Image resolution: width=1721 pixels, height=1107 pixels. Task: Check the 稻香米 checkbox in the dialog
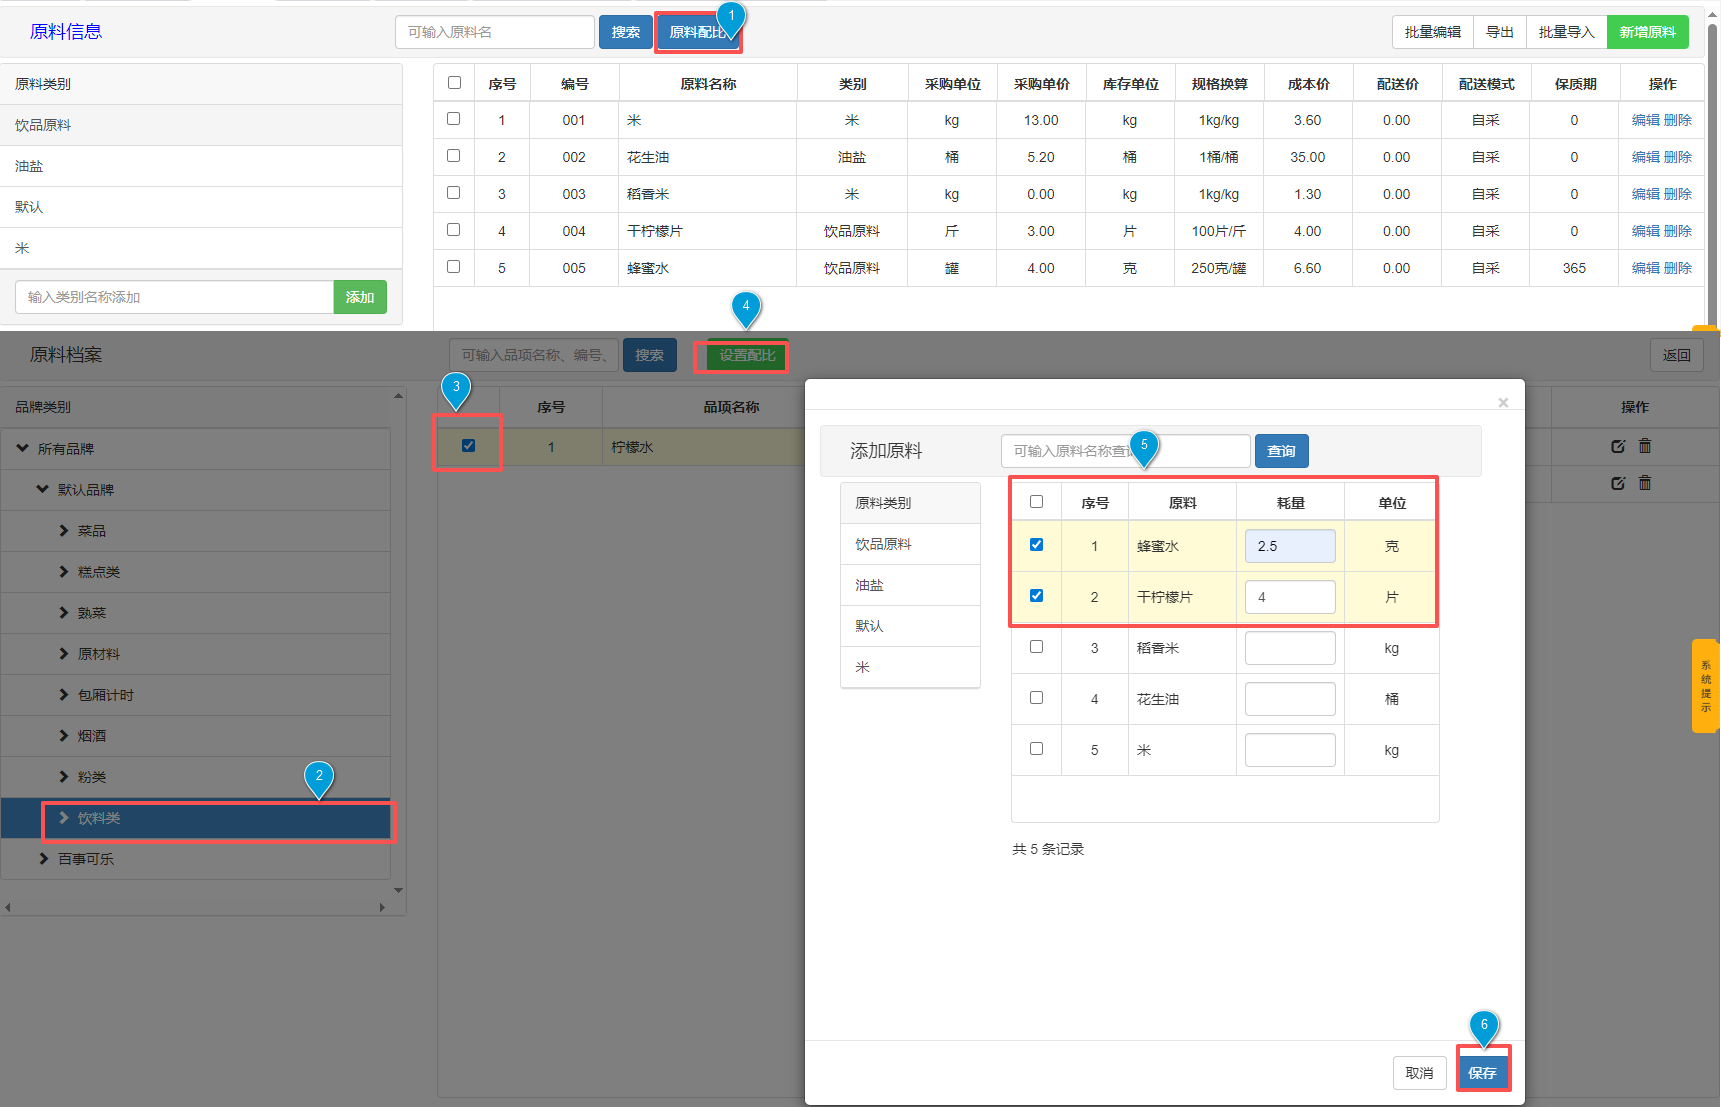pos(1036,647)
